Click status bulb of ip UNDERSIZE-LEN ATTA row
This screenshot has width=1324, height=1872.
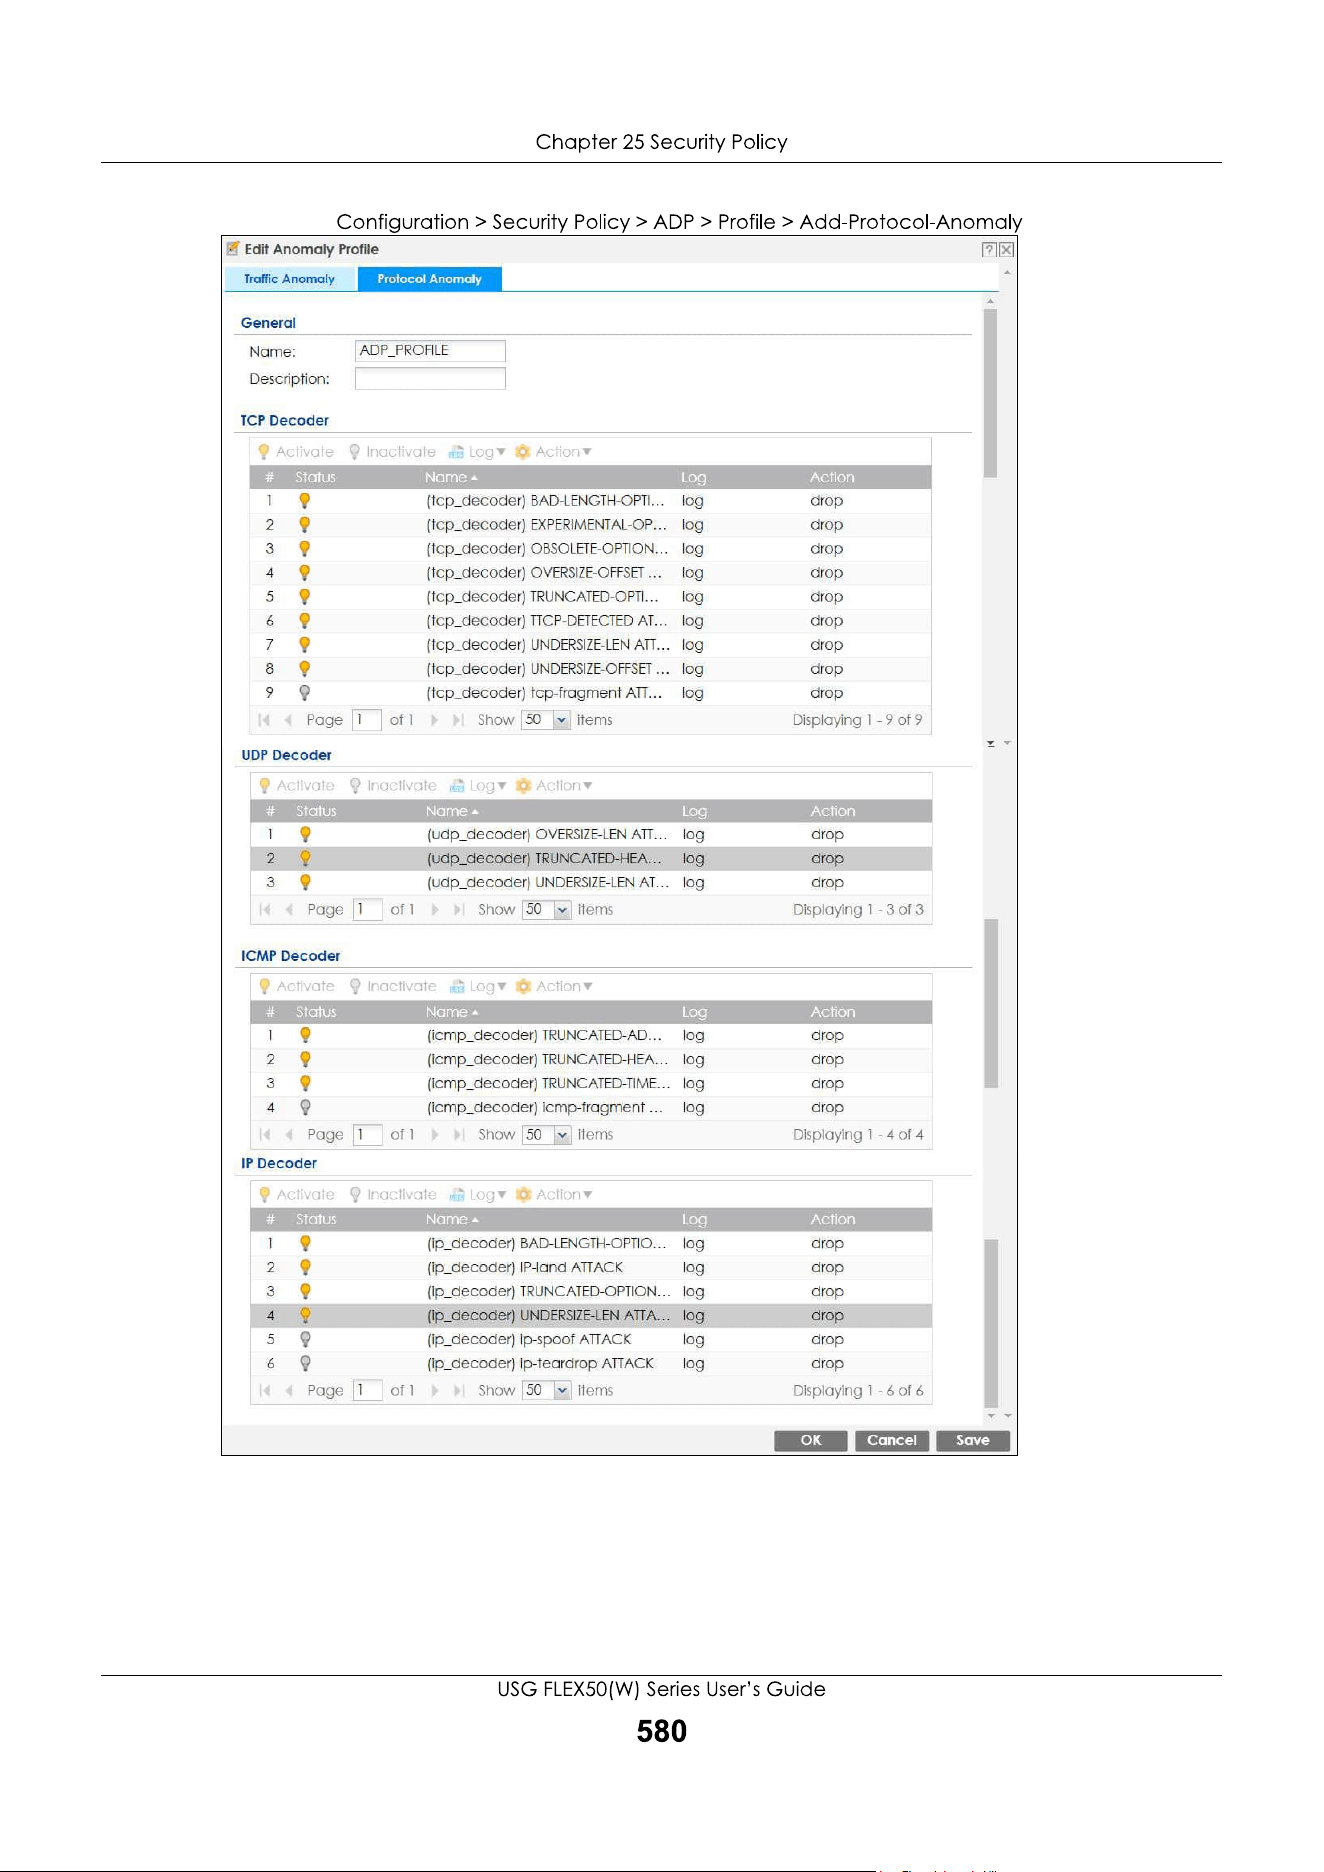tap(305, 1316)
